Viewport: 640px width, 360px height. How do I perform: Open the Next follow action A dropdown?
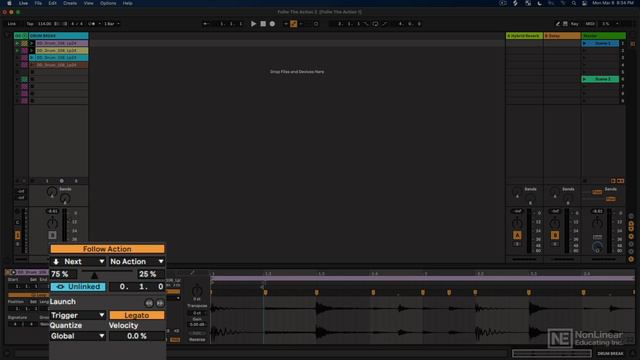tap(78, 261)
